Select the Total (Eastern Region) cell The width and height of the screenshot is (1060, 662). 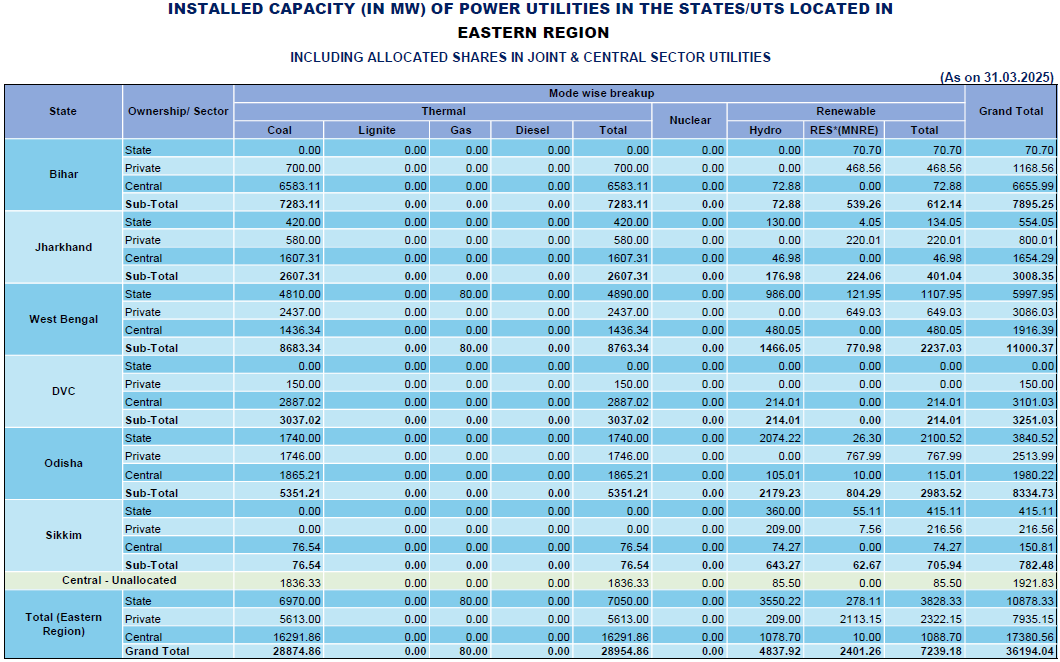coord(63,625)
